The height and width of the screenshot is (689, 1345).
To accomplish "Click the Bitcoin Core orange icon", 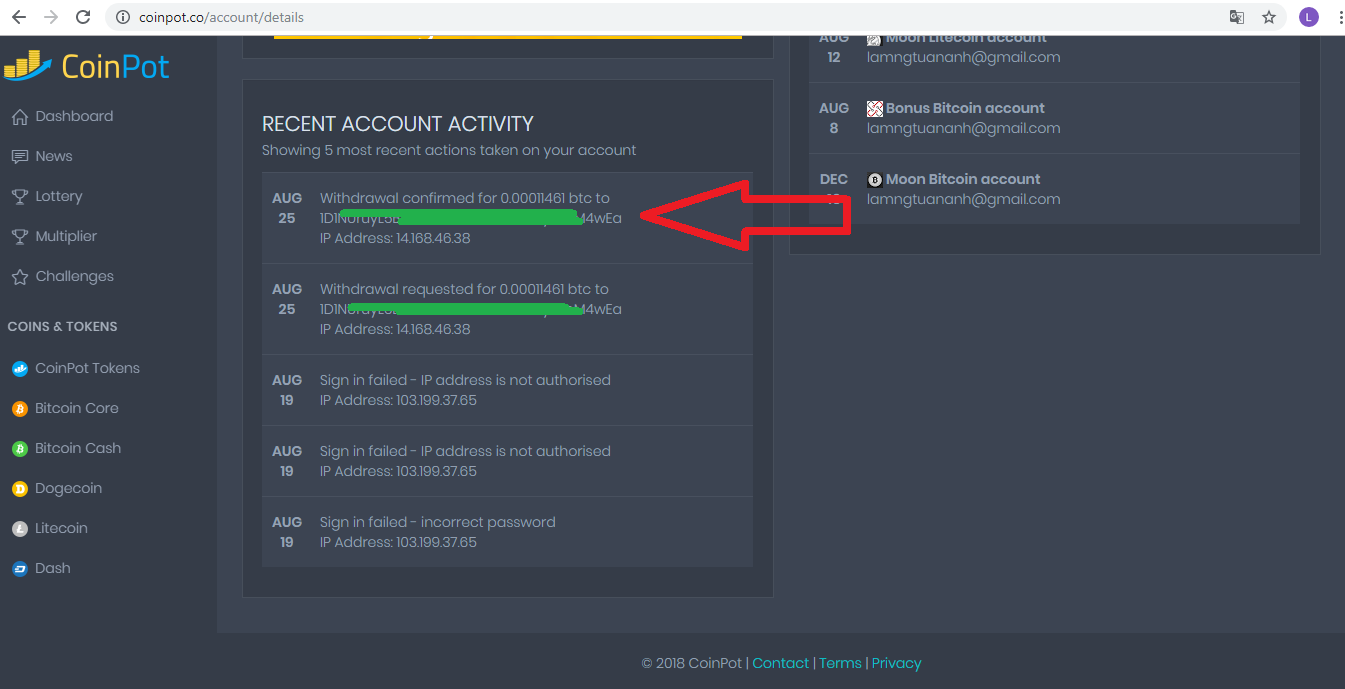I will pos(19,409).
